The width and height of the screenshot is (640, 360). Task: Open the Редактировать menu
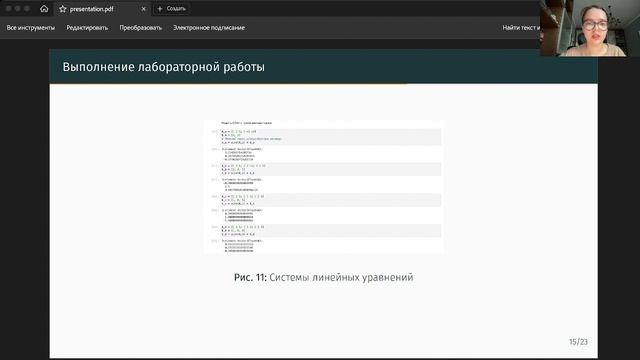pyautogui.click(x=87, y=28)
